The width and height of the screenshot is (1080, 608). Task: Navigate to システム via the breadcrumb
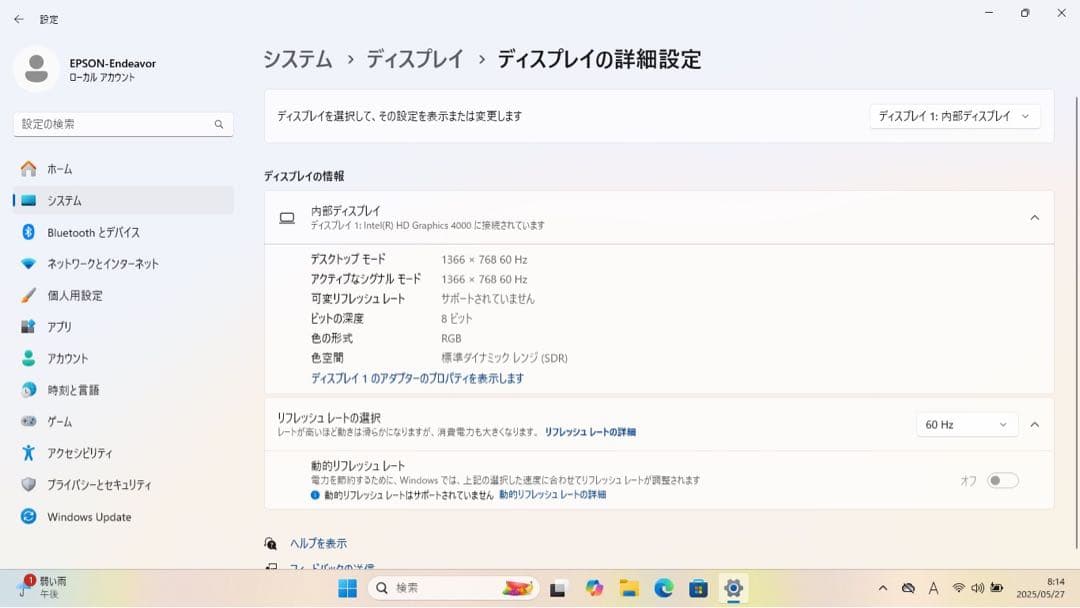(296, 60)
